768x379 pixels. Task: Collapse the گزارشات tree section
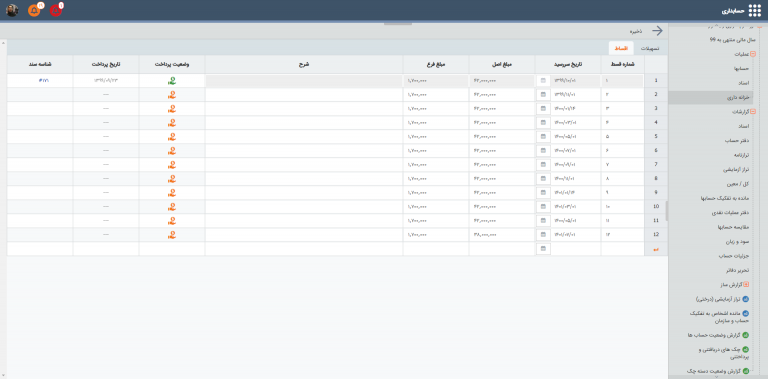coord(753,112)
